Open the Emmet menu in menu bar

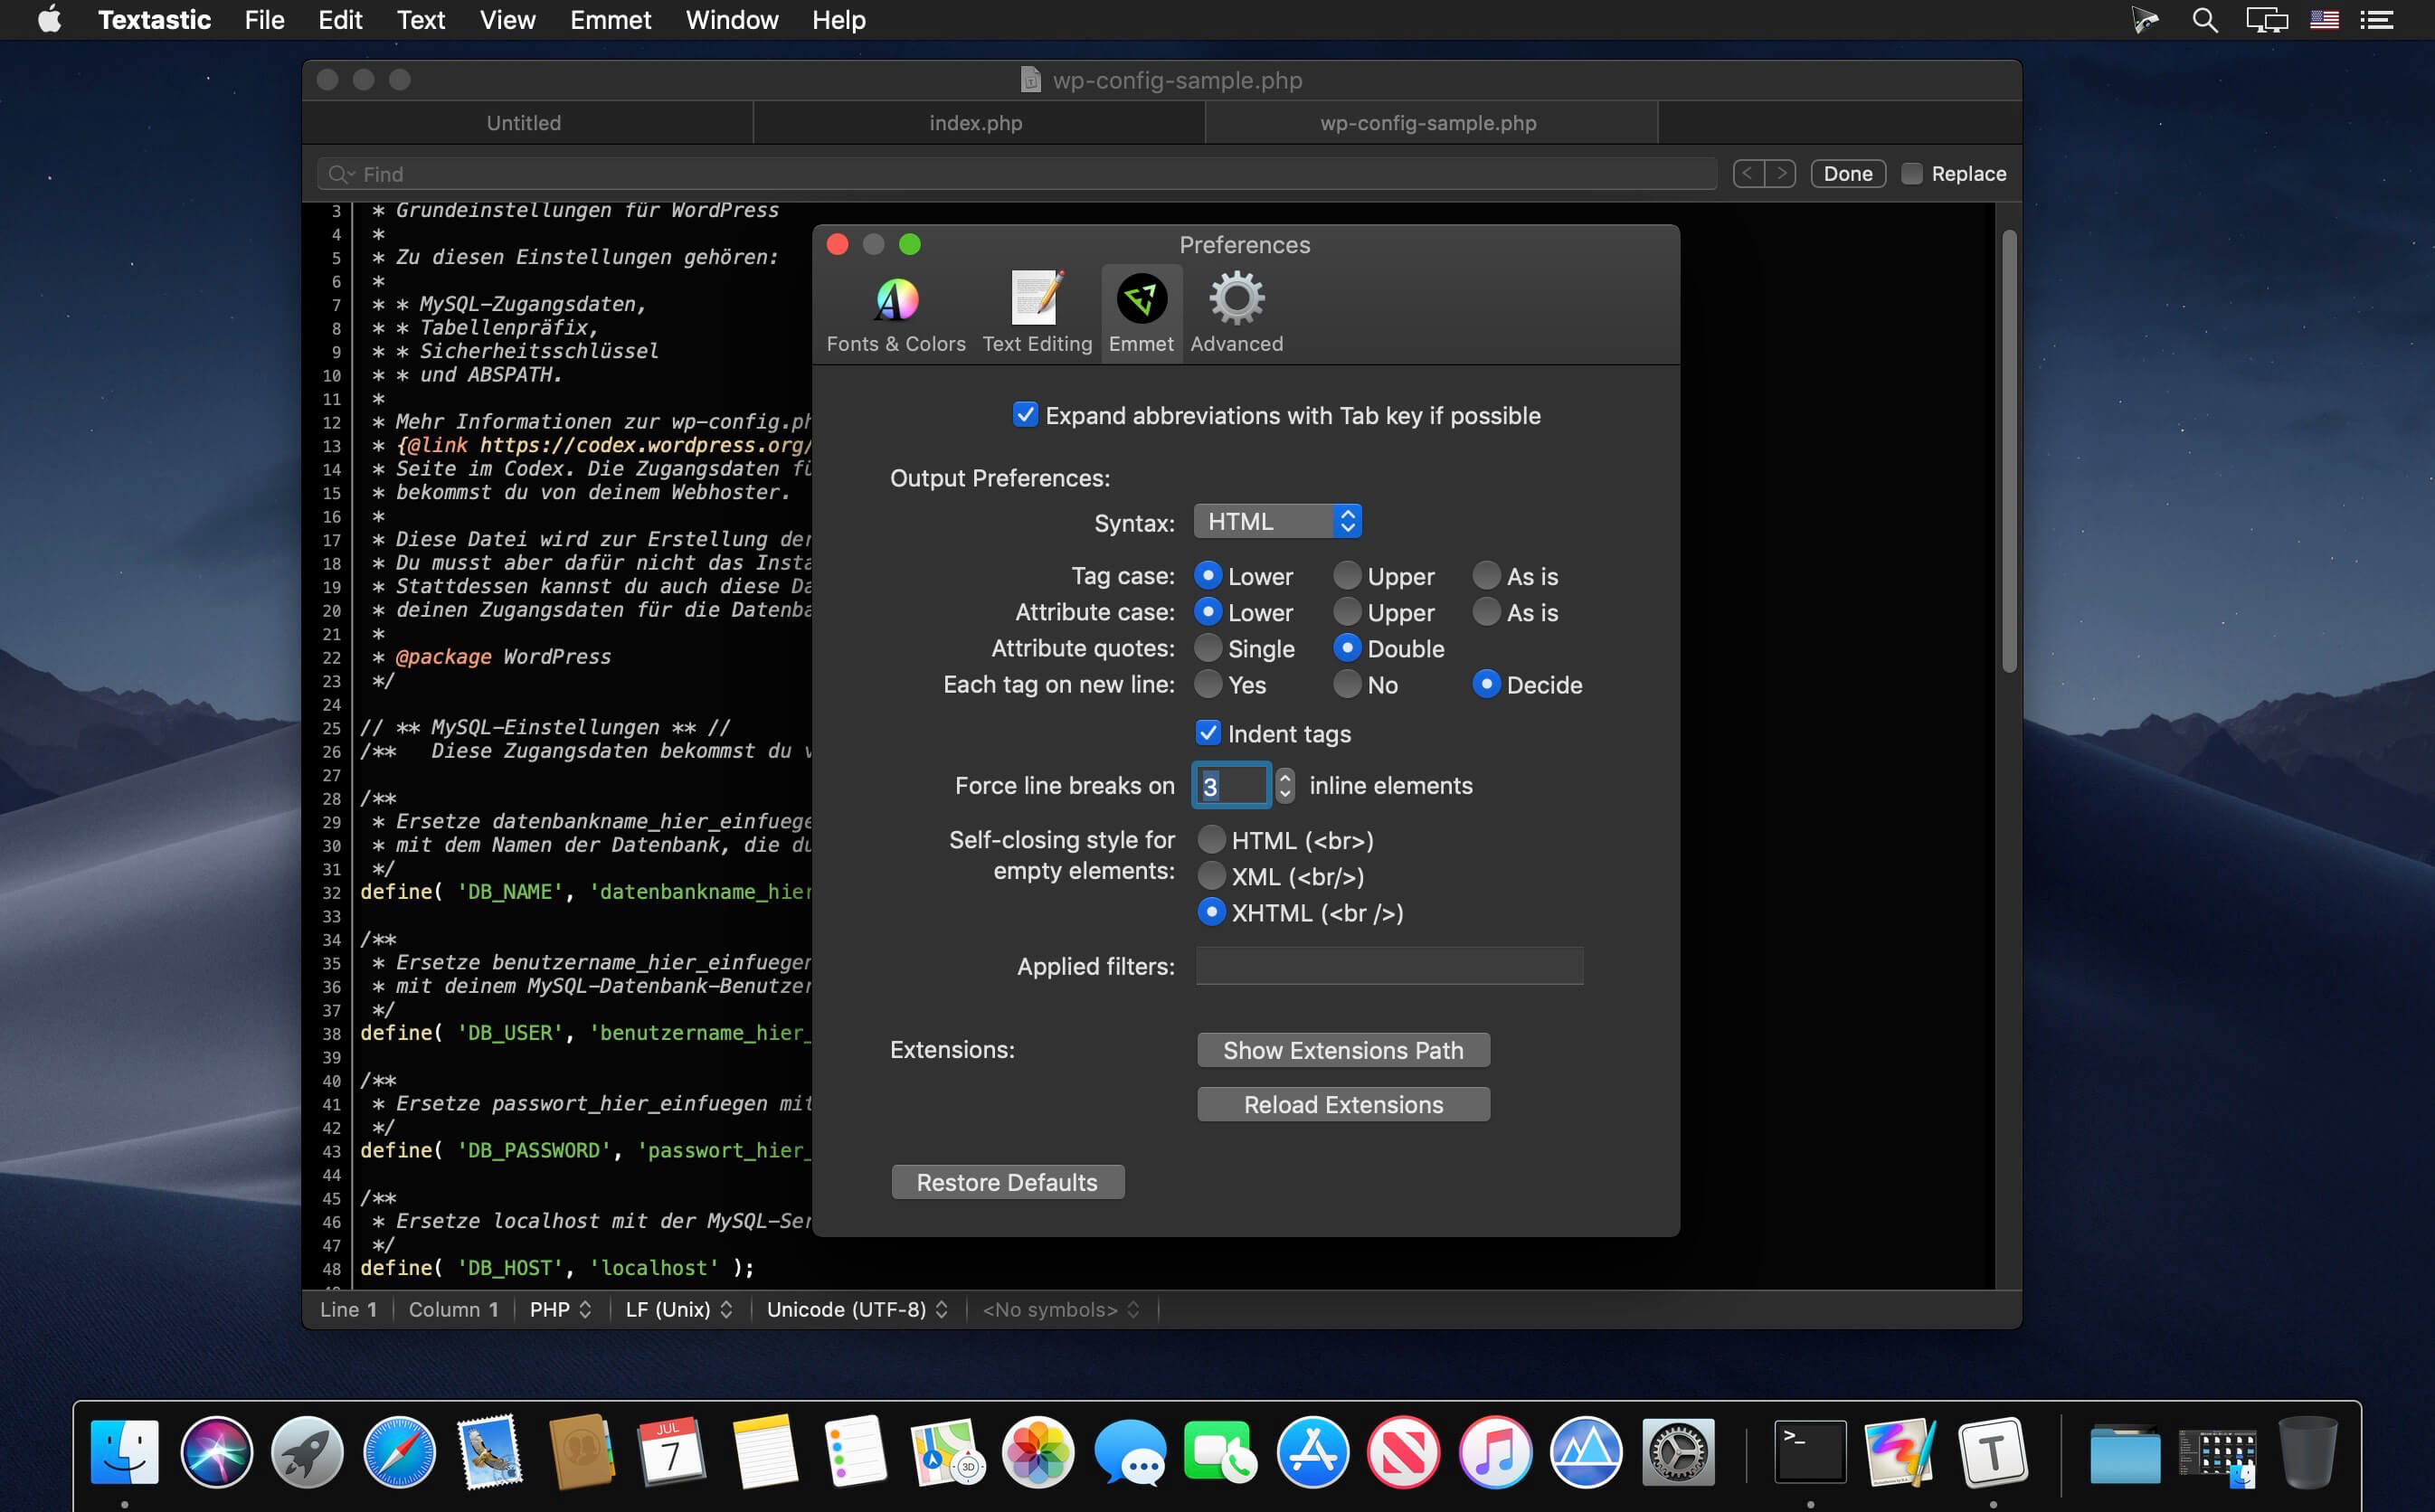click(610, 20)
